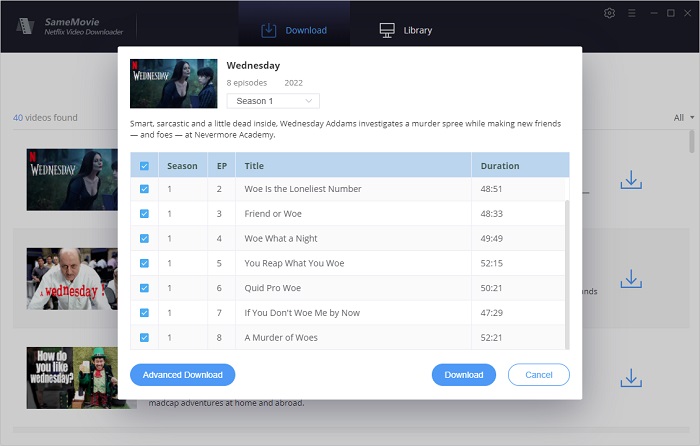Switch to the Download tab

[x=293, y=30]
